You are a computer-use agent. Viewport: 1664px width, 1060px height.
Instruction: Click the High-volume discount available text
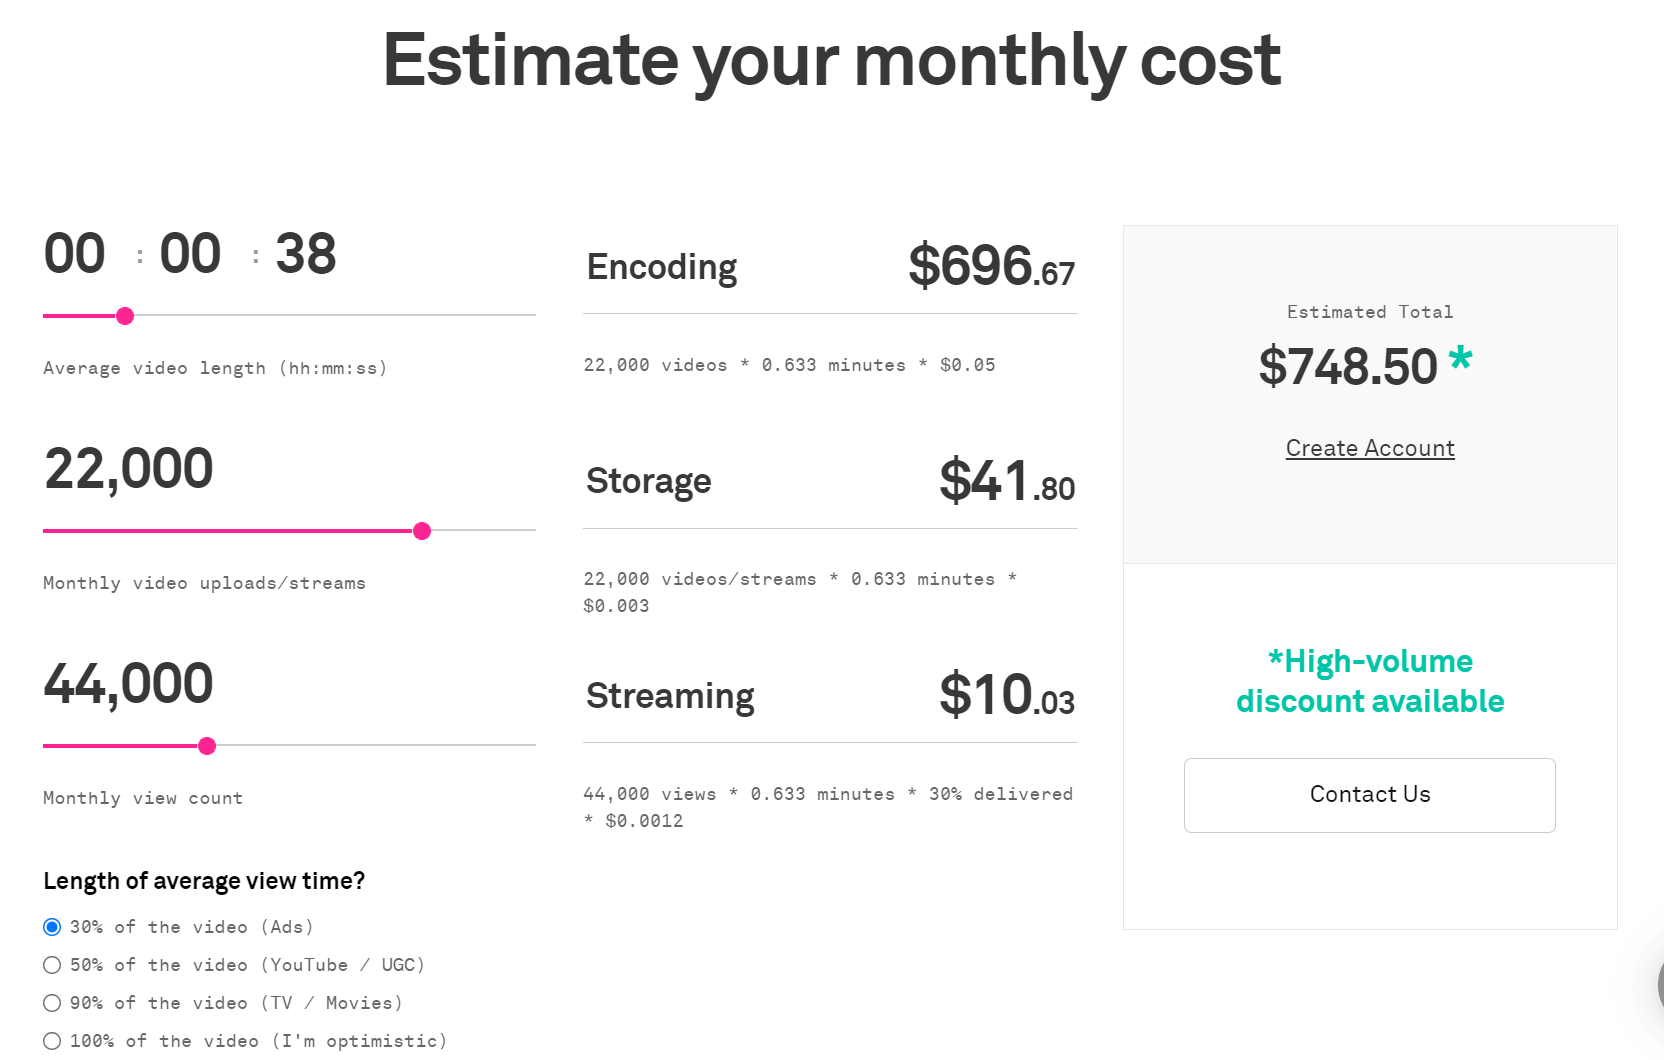click(1370, 681)
